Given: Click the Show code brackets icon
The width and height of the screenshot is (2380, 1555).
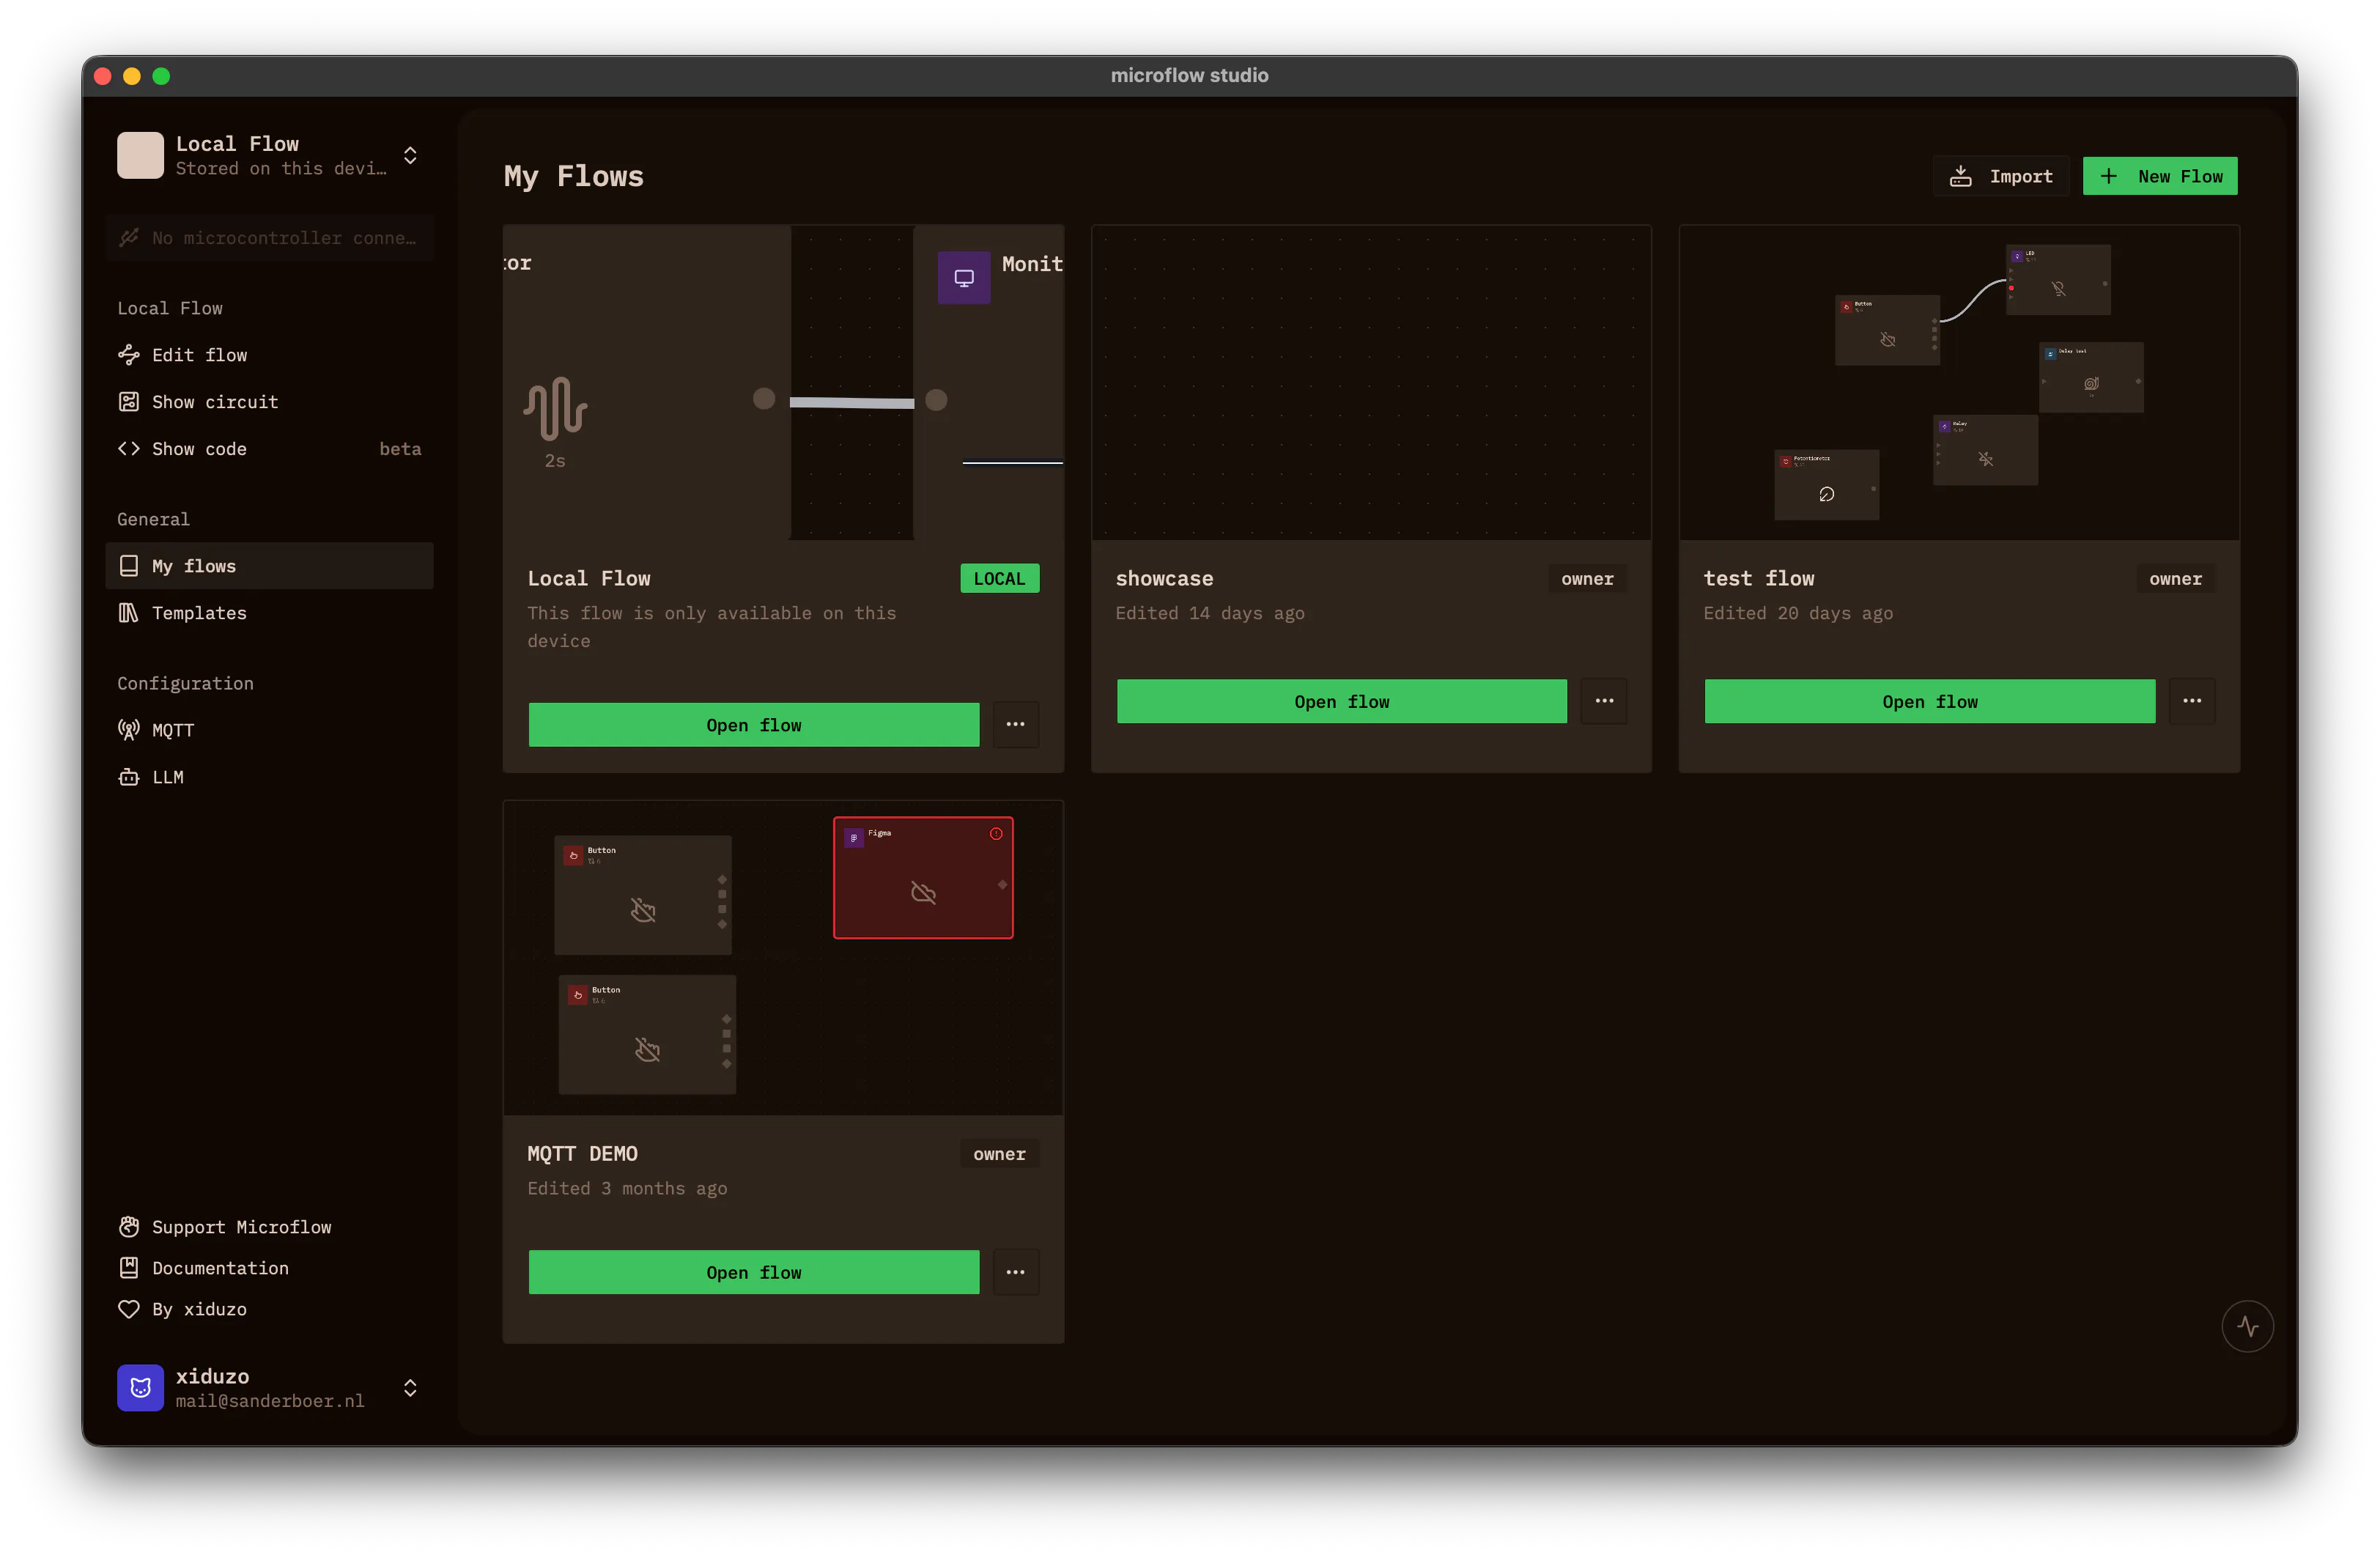Looking at the screenshot, I should click(x=129, y=449).
